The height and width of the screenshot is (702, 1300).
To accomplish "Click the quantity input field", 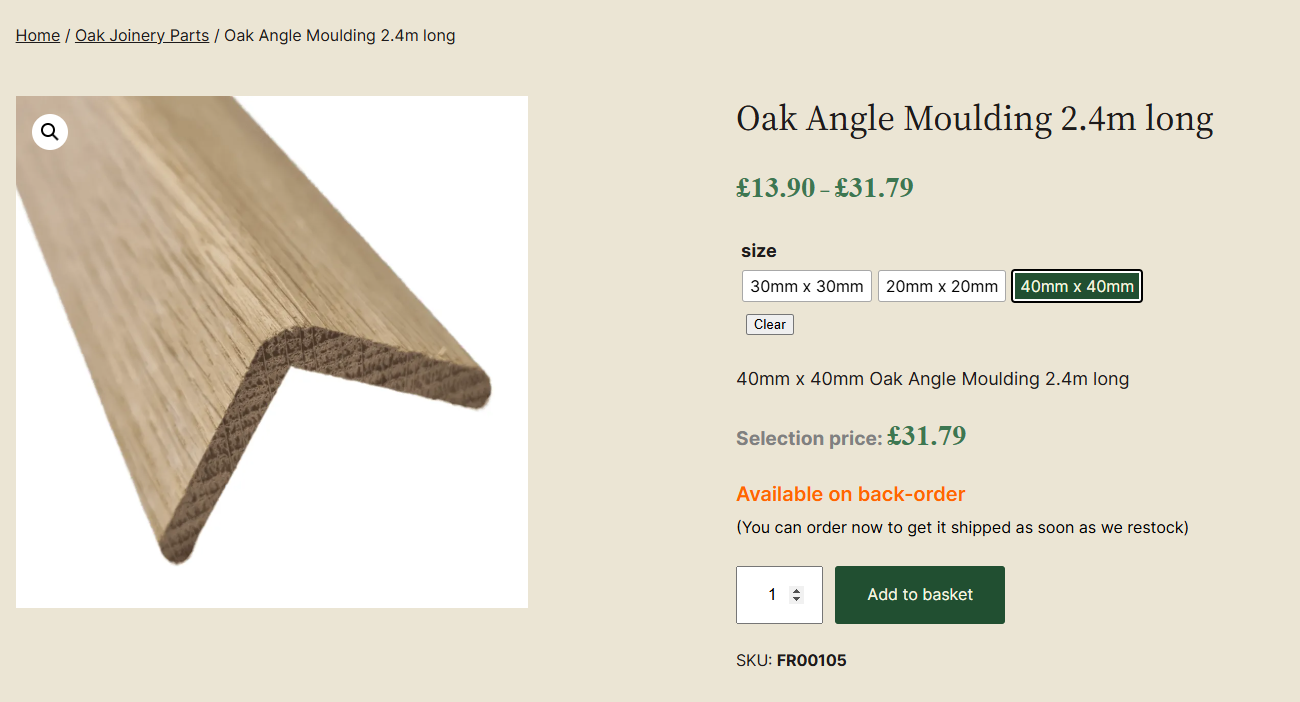I will [x=765, y=595].
